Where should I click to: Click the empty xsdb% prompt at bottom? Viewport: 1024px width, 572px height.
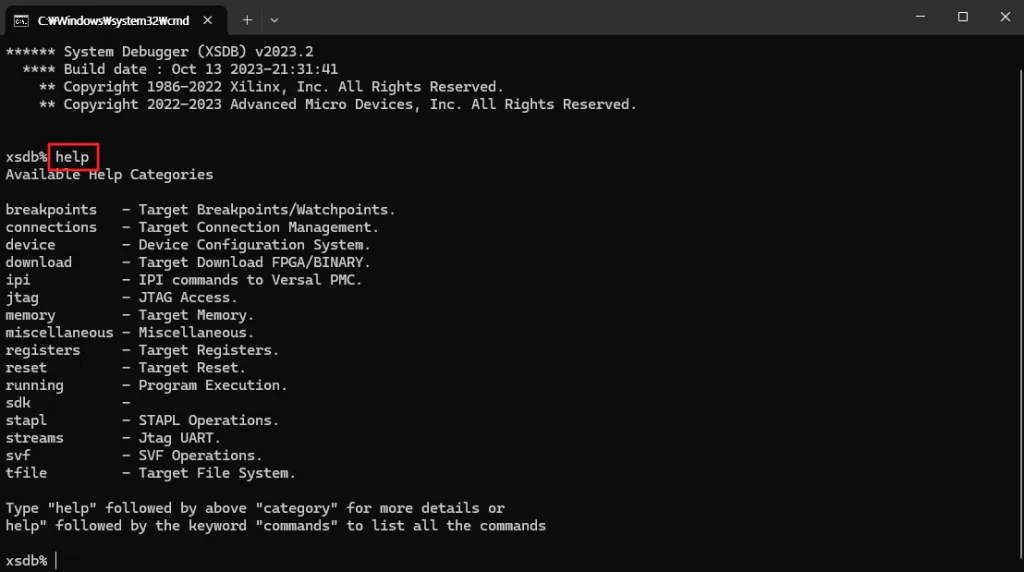(57, 560)
